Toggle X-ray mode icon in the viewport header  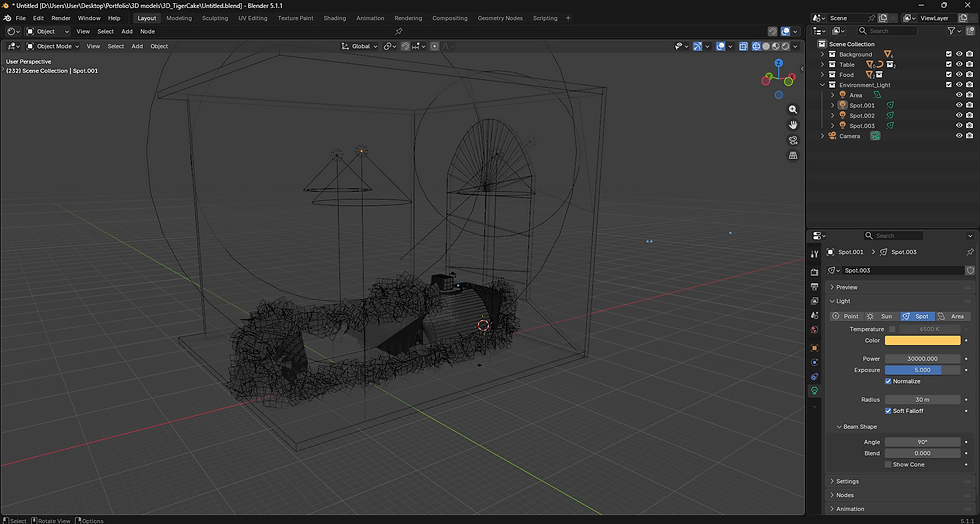point(743,46)
